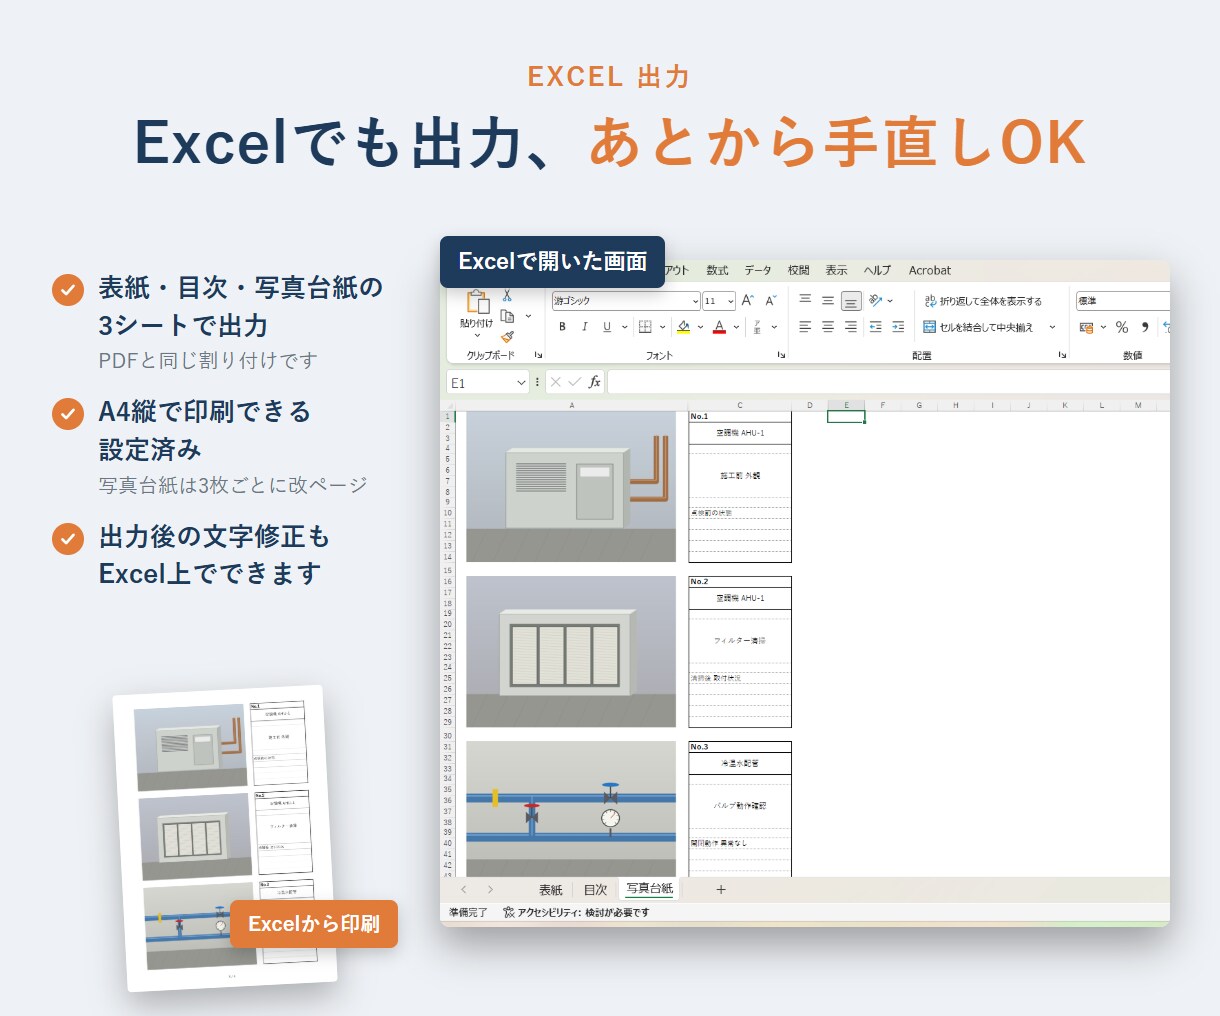The width and height of the screenshot is (1220, 1016).
Task: Align text left
Action: click(805, 327)
